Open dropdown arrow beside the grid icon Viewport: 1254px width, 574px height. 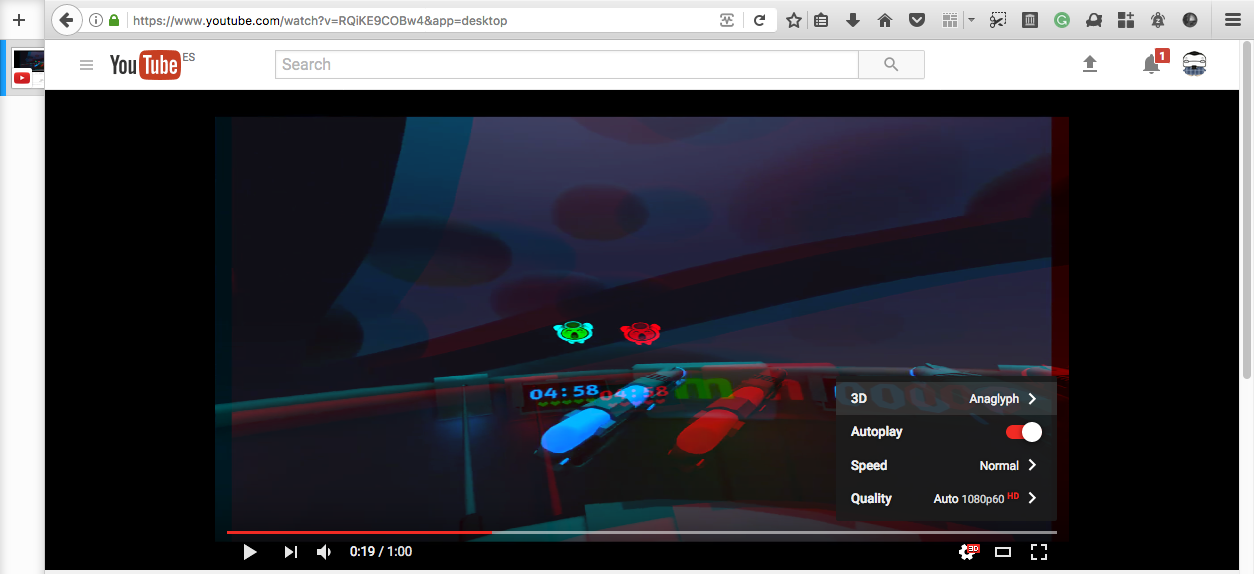[x=971, y=20]
